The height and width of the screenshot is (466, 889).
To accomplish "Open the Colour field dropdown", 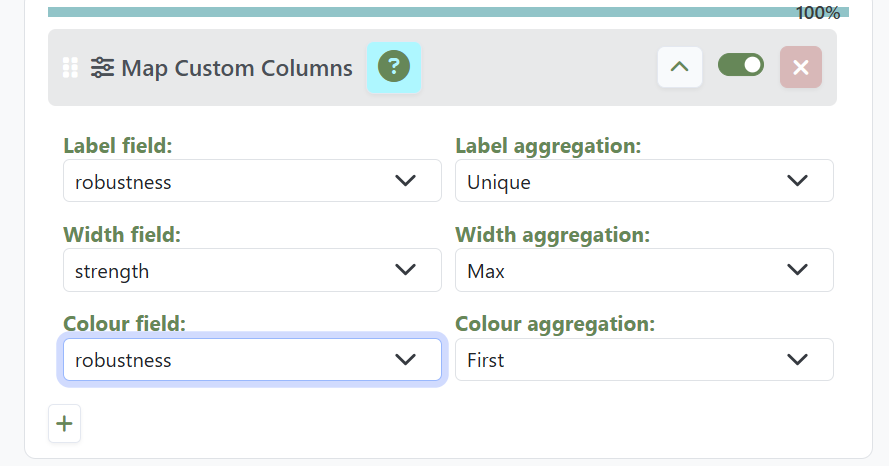I will (252, 360).
